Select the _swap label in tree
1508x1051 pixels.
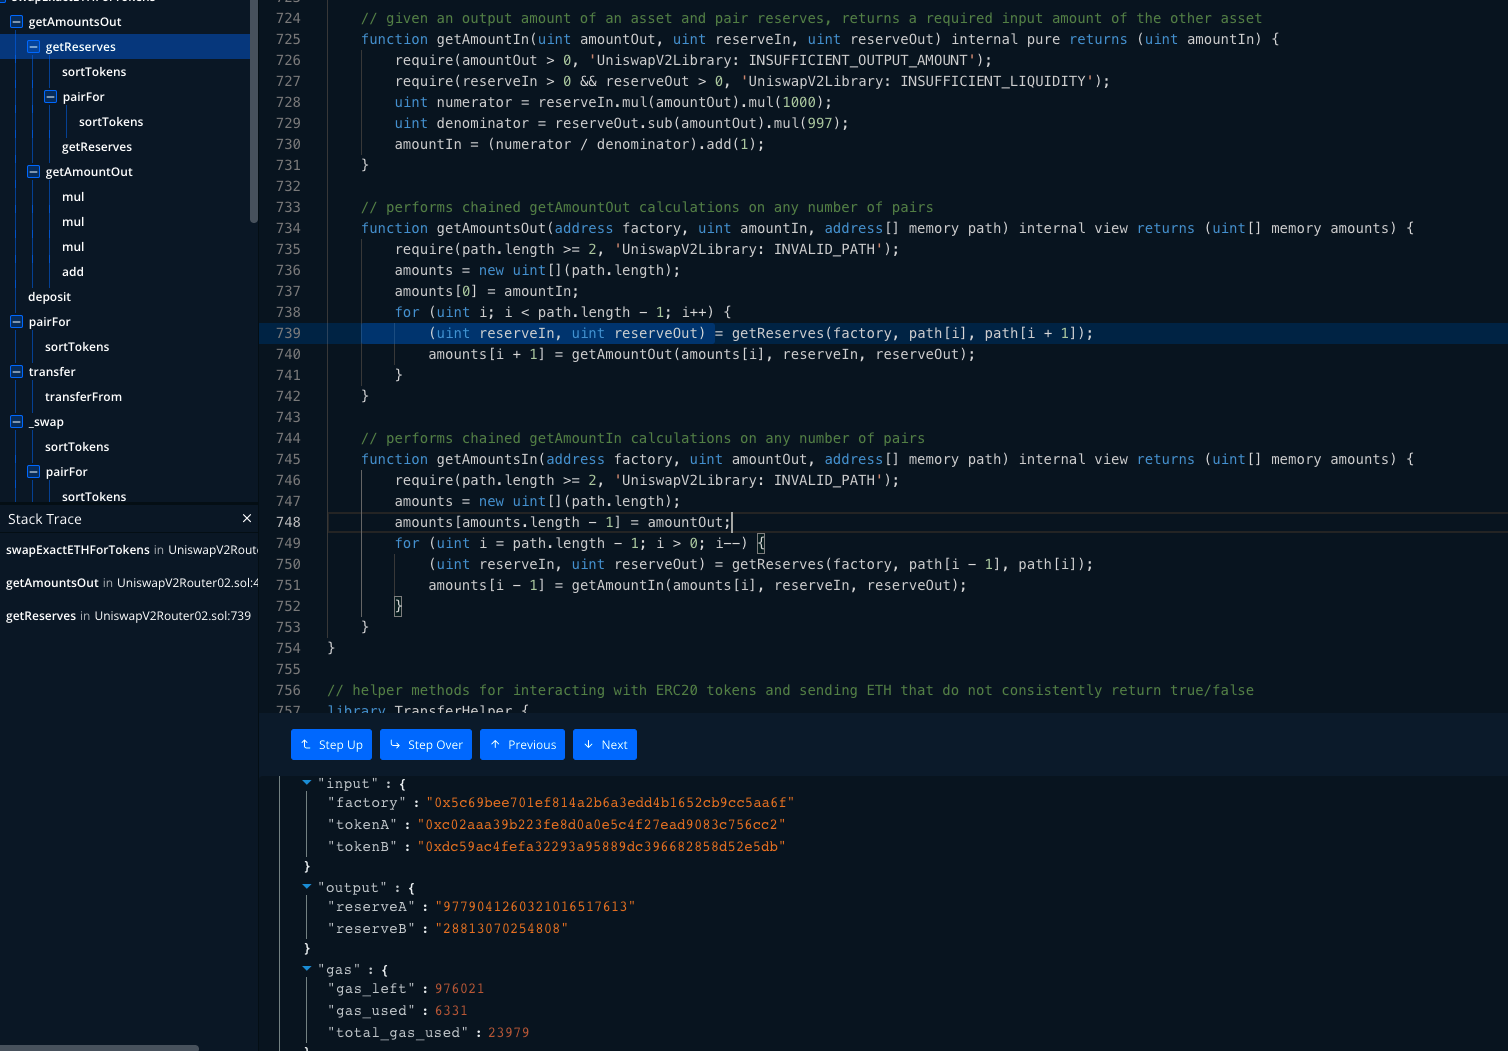coord(46,422)
